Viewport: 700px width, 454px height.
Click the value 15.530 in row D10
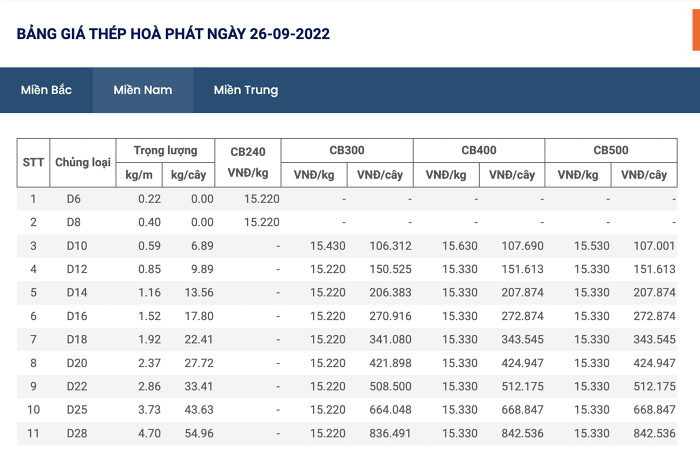(x=592, y=246)
